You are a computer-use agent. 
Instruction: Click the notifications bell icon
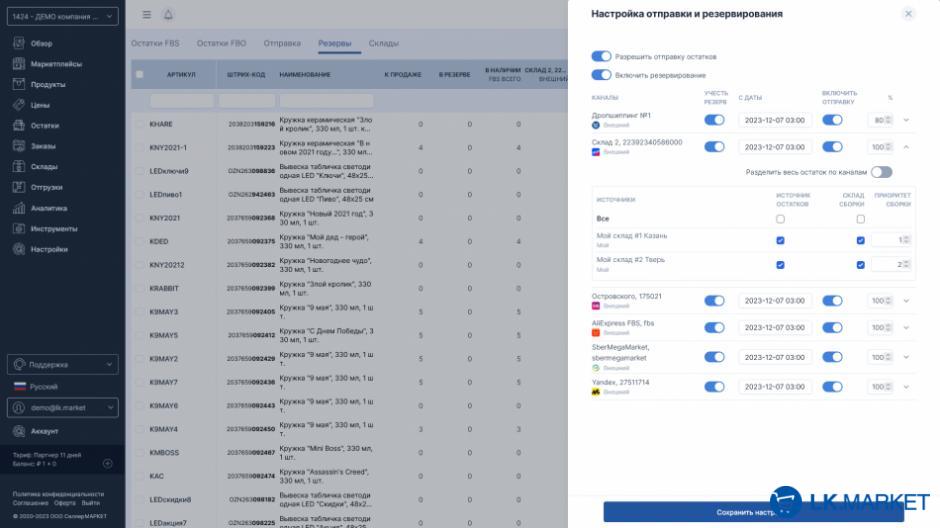click(x=168, y=13)
